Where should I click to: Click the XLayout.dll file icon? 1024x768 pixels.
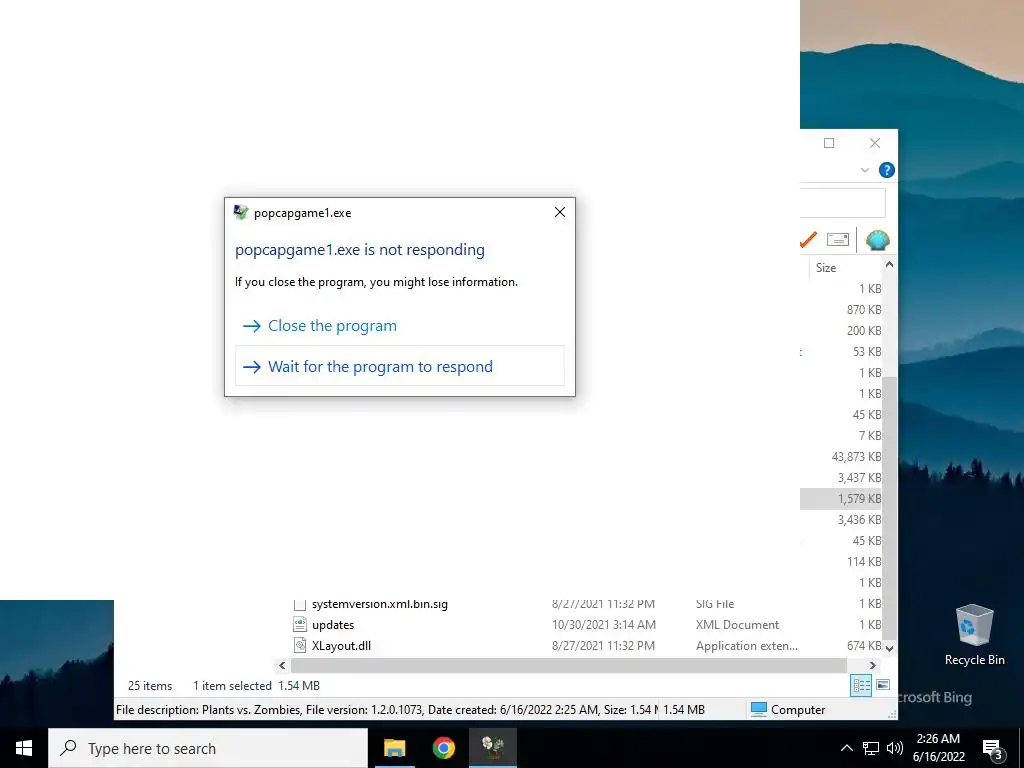300,646
